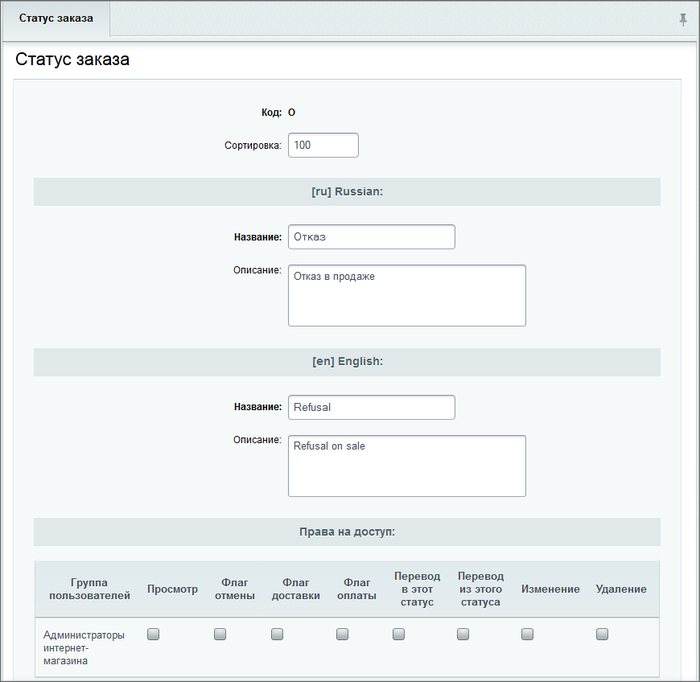Viewport: 700px width, 682px height.
Task: Click the Флаг оплаты column header
Action: [x=356, y=589]
